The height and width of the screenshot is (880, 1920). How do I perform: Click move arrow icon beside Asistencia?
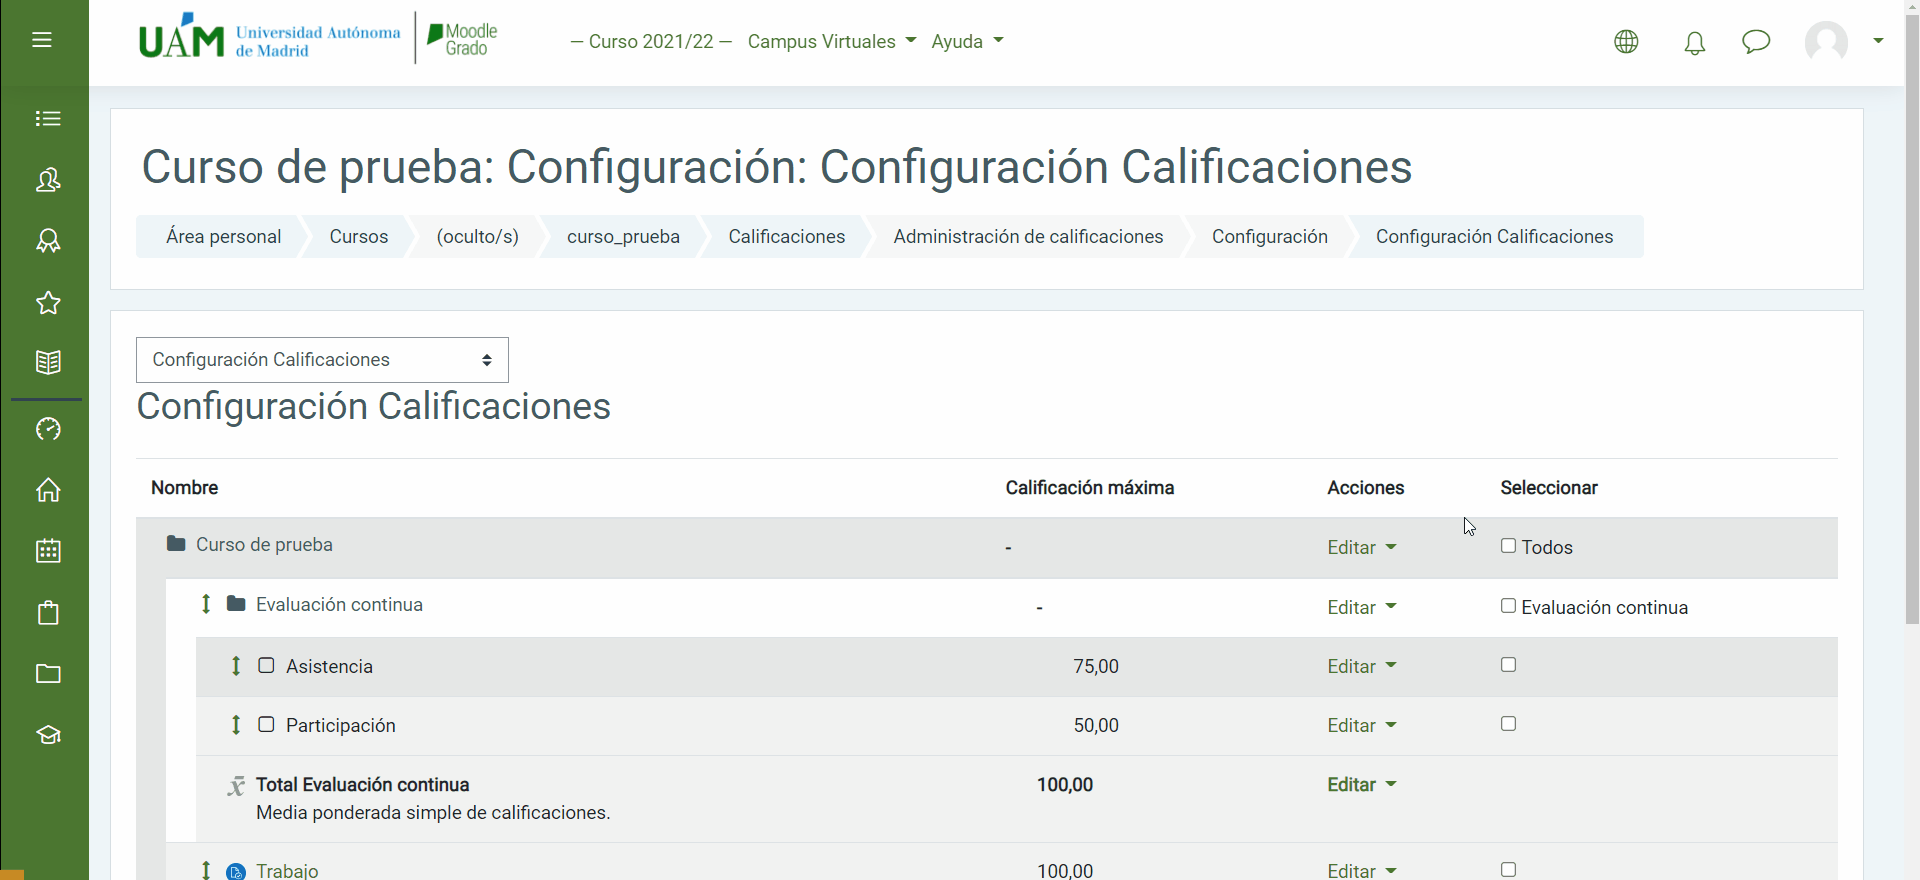tap(236, 666)
